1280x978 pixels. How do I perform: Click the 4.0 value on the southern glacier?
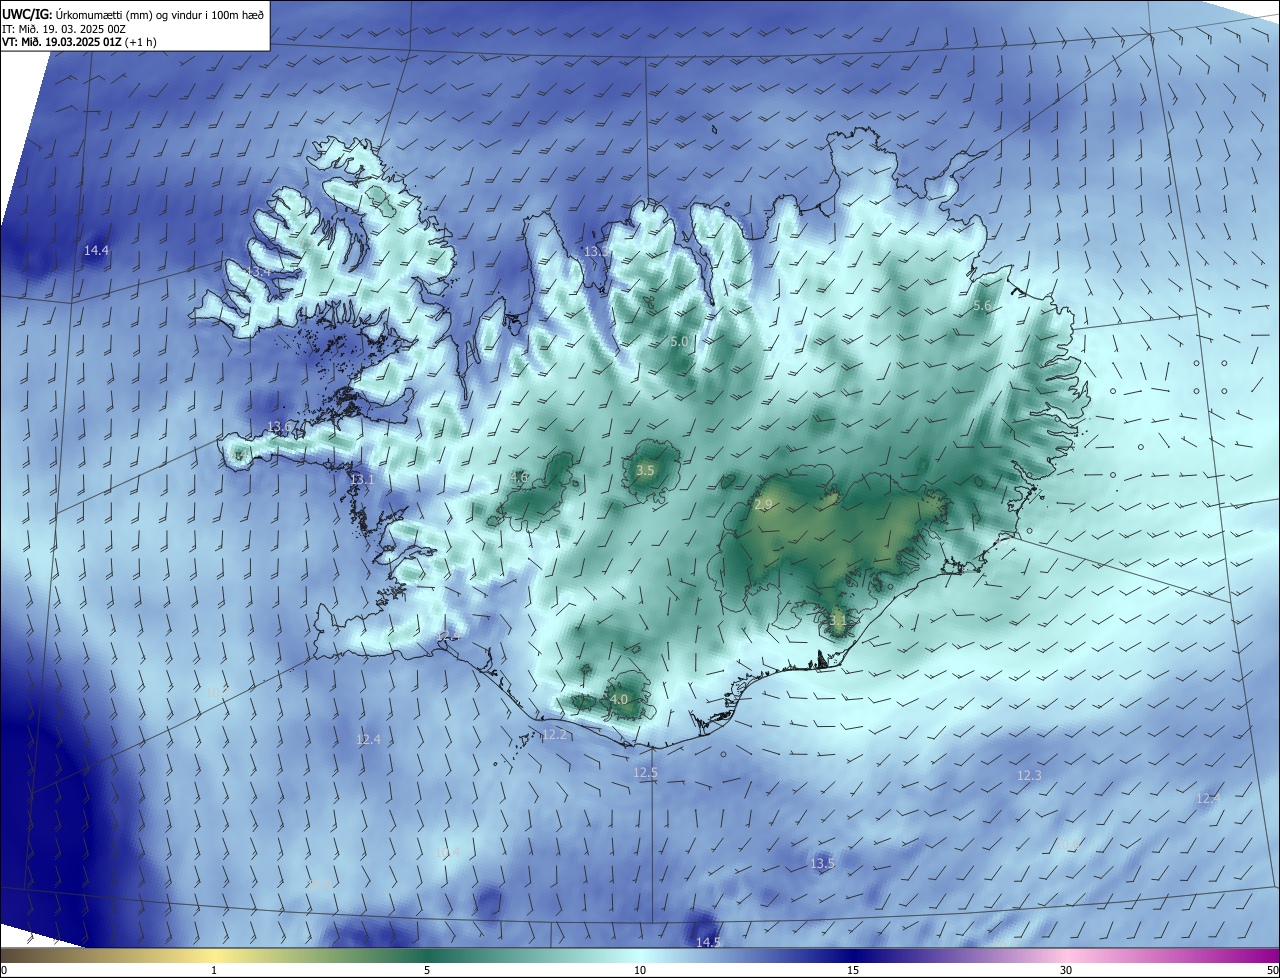[619, 700]
